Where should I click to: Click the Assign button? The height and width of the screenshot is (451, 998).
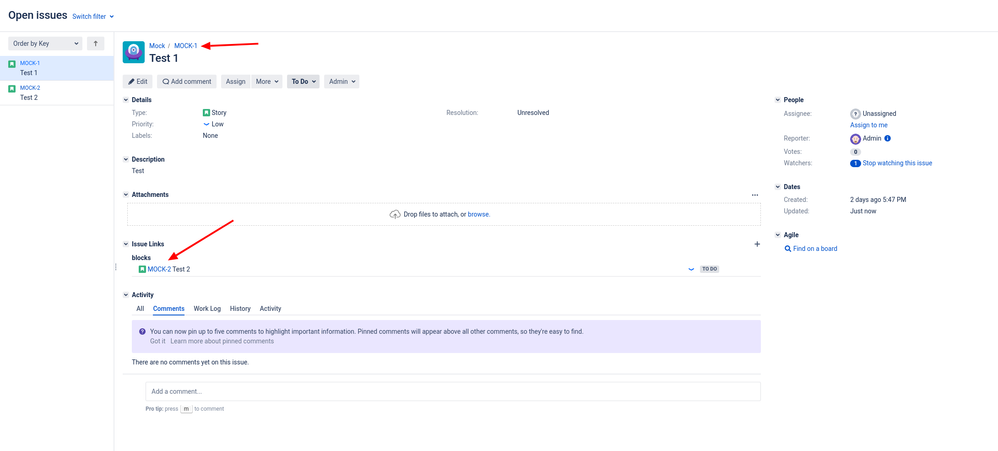(x=235, y=81)
